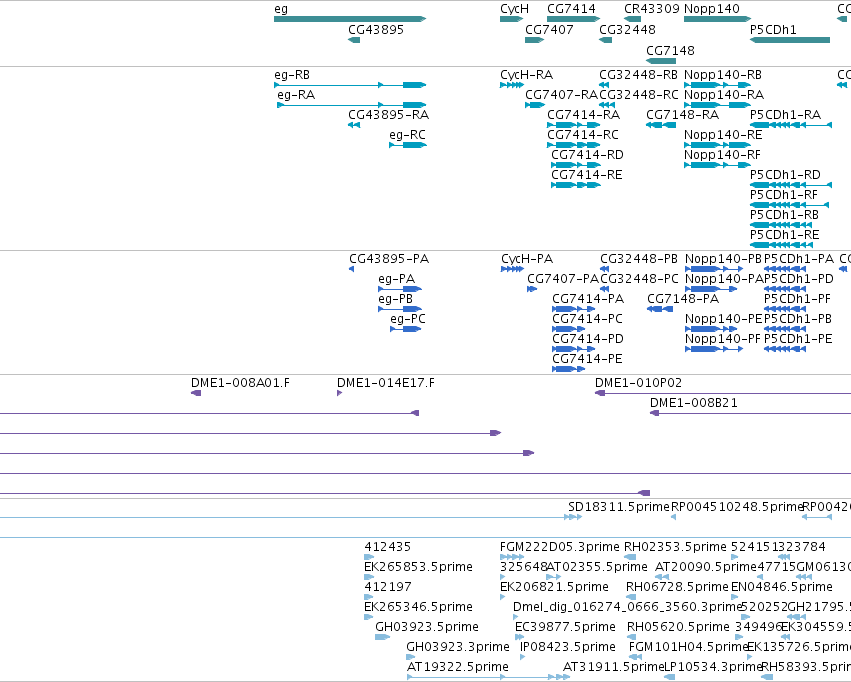
Task: Open transcript CG7414-RD
Action: click(576, 165)
